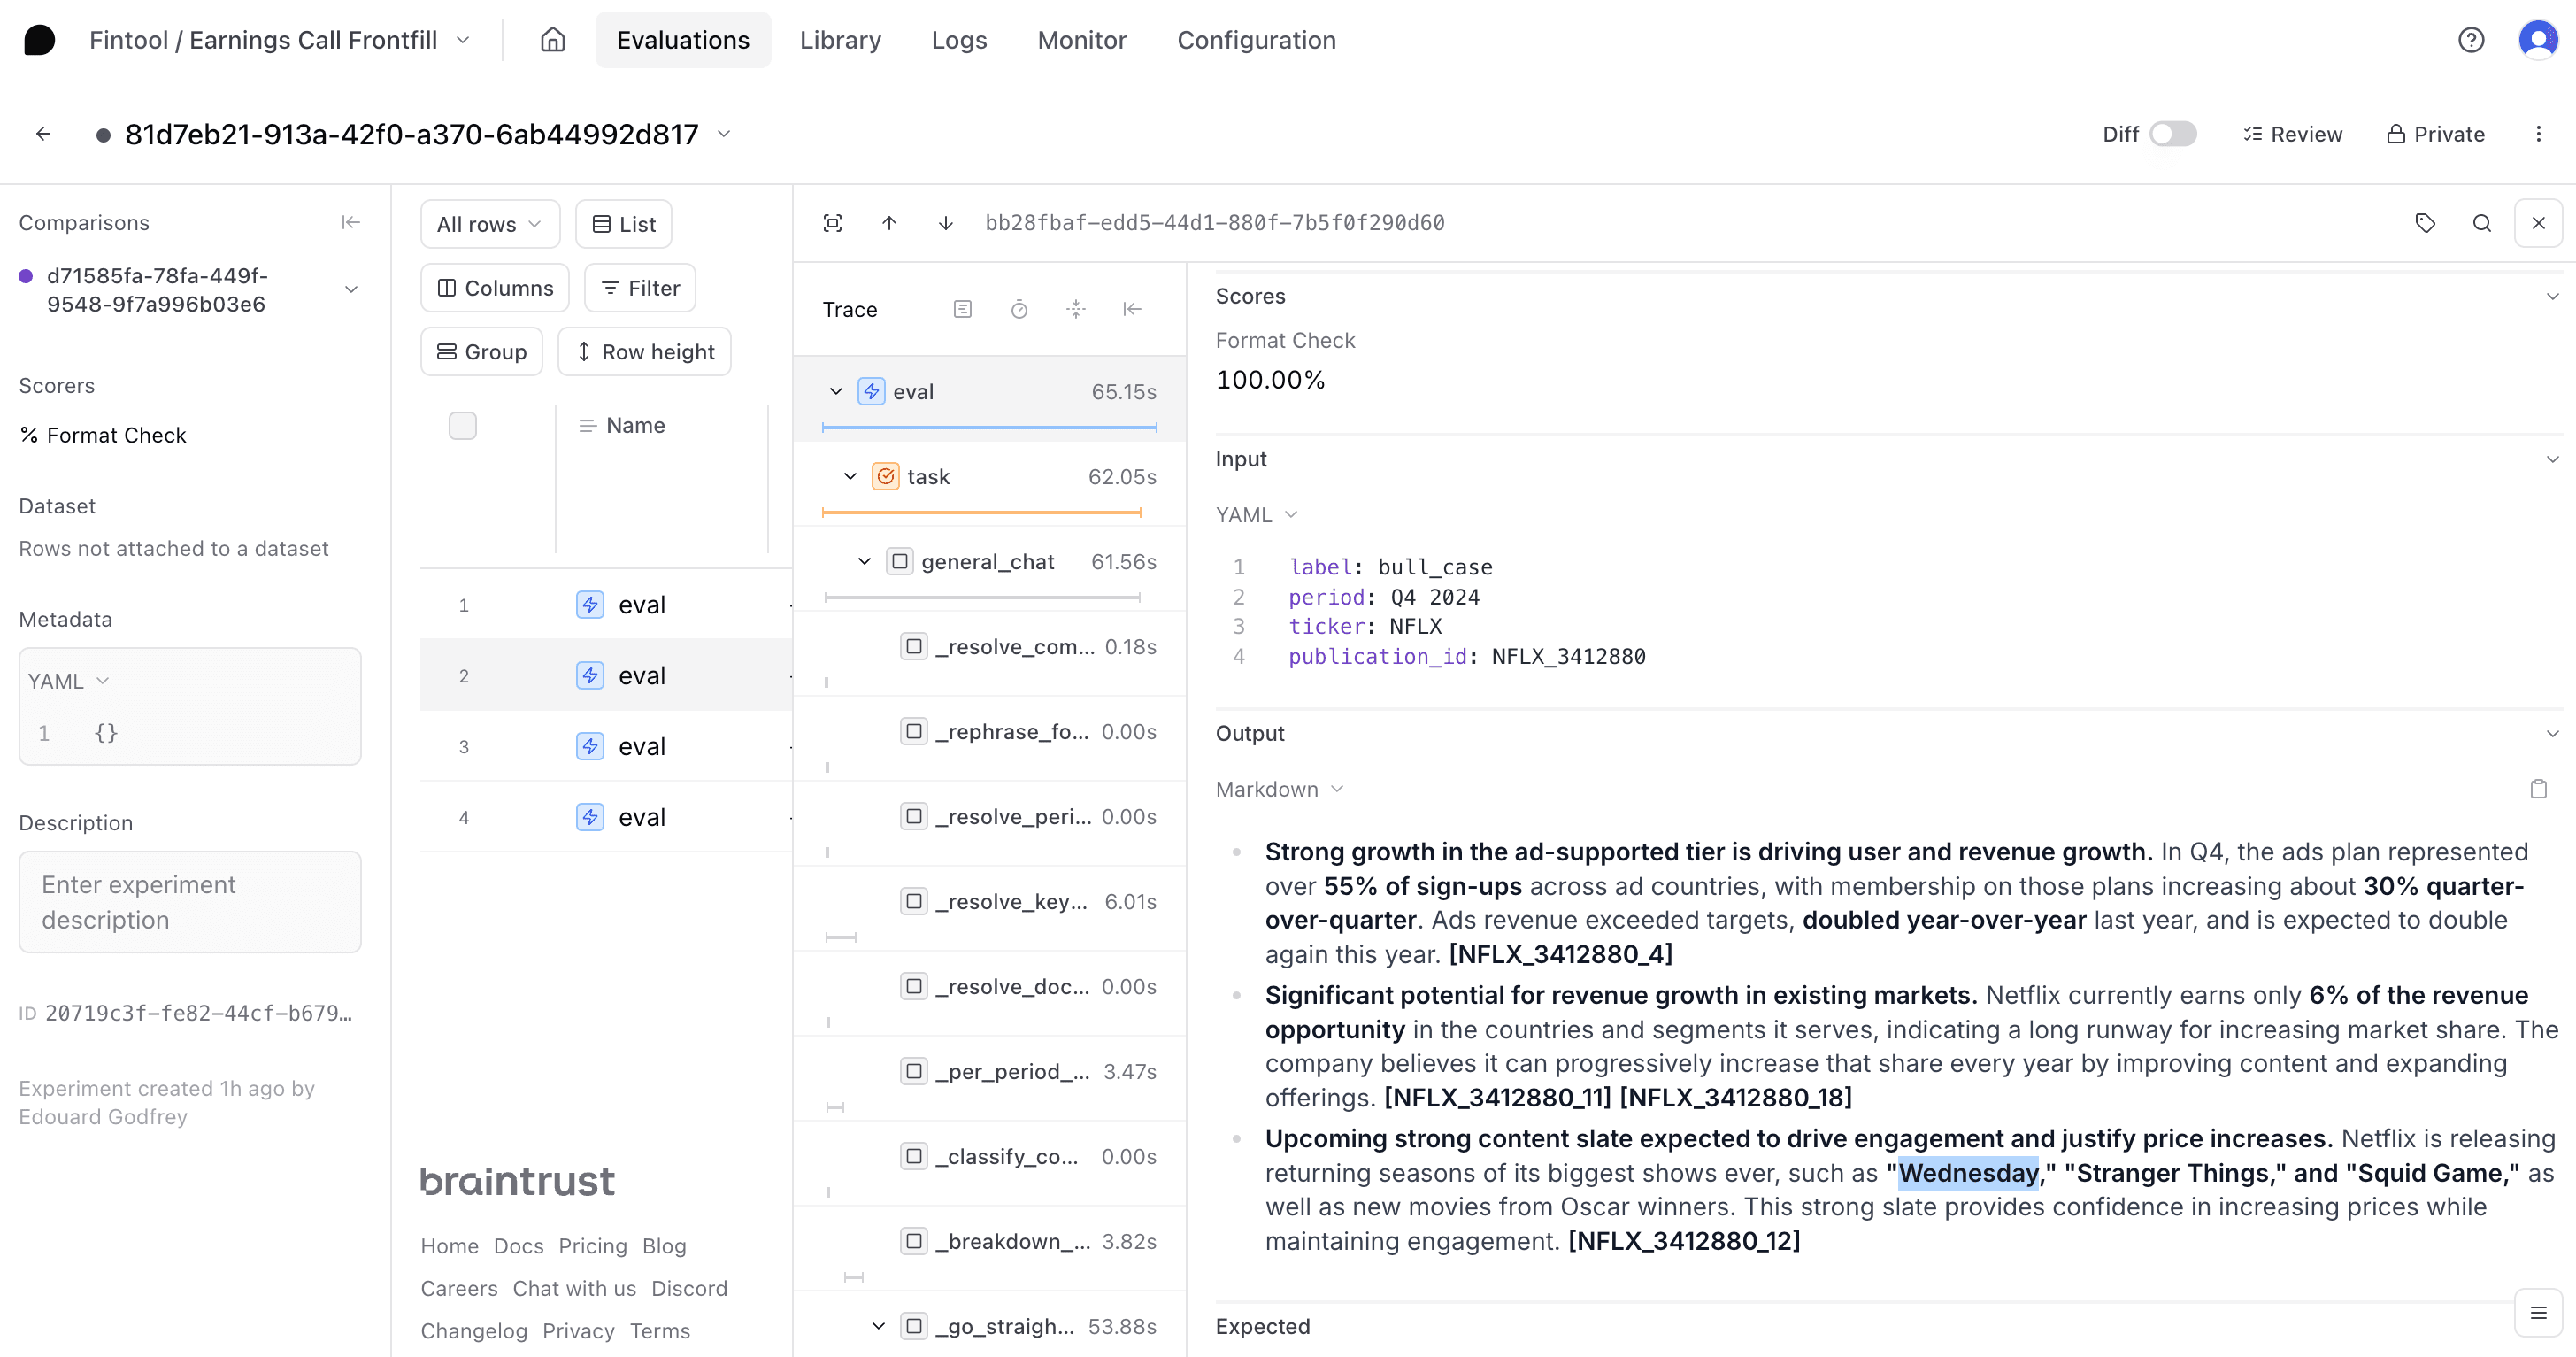Go to previous row with up arrow

(889, 223)
